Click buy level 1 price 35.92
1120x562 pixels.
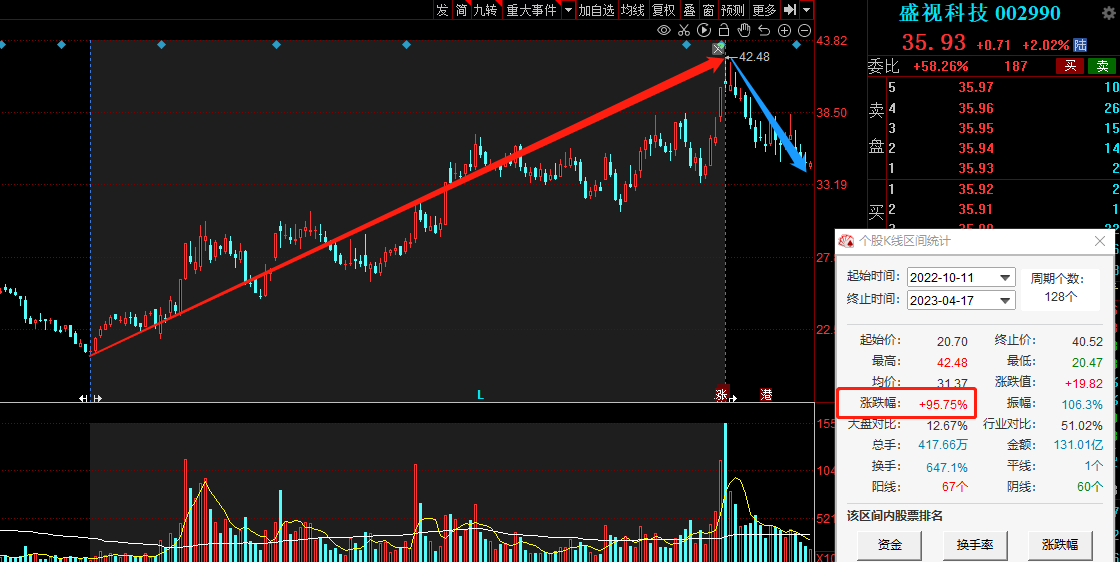[976, 189]
